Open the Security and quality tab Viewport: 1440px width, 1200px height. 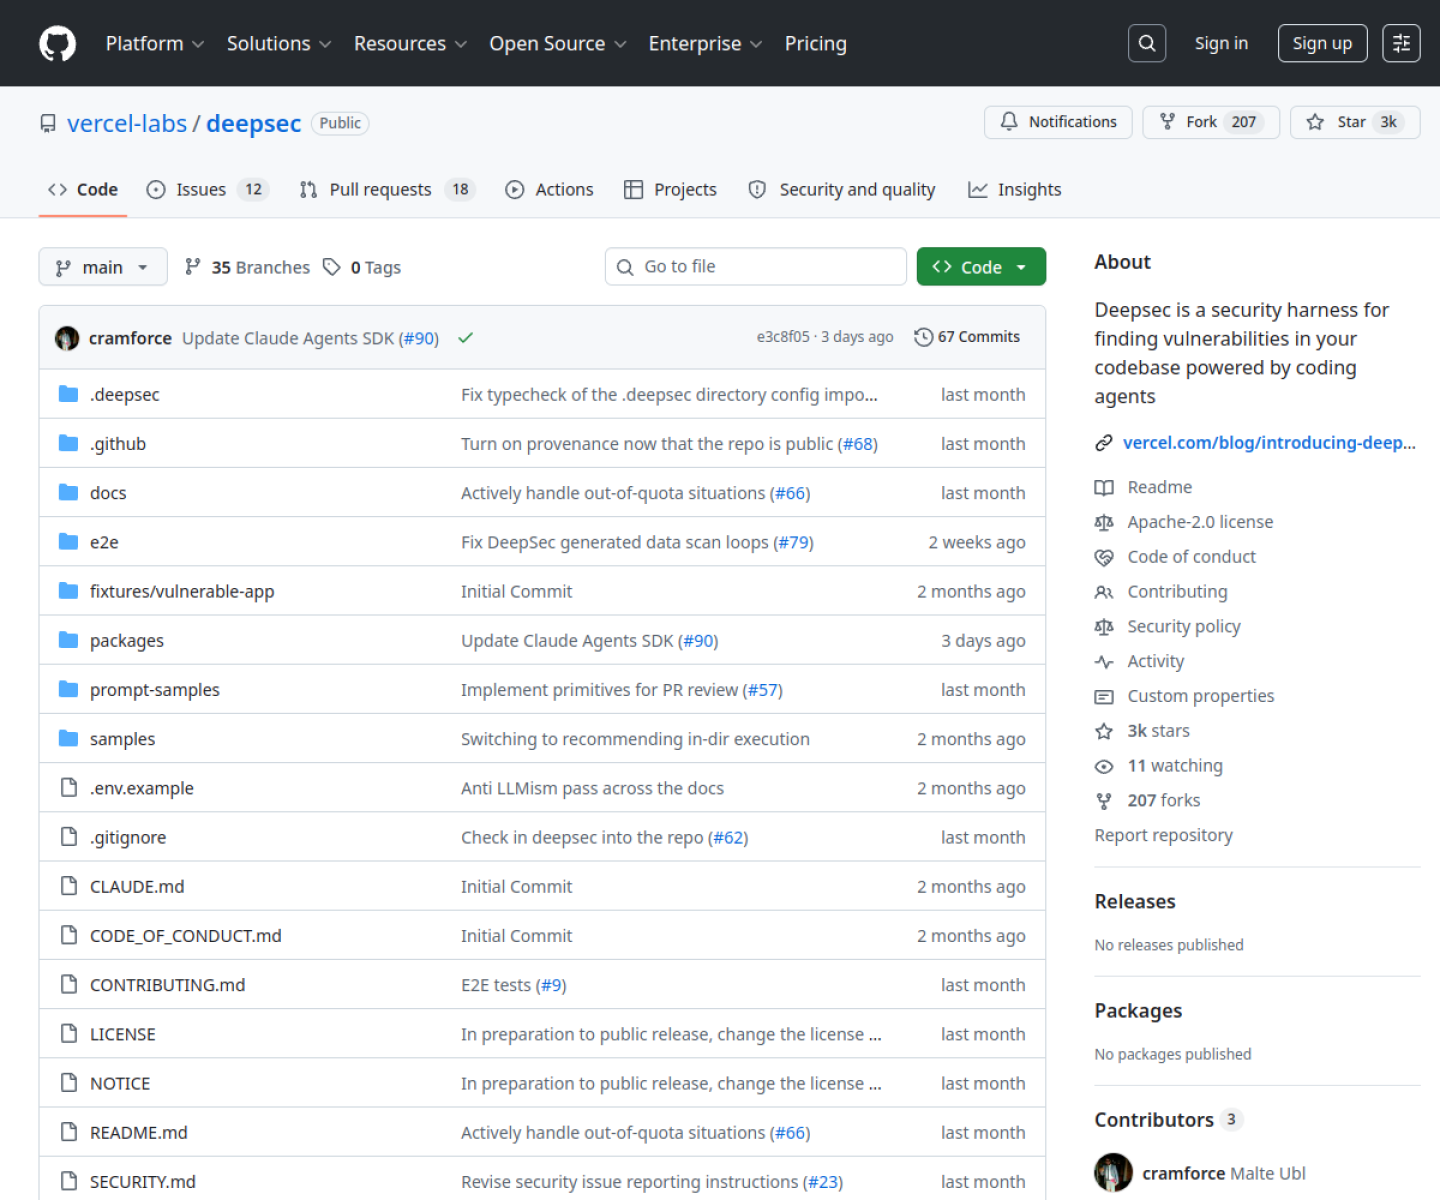[x=842, y=190]
